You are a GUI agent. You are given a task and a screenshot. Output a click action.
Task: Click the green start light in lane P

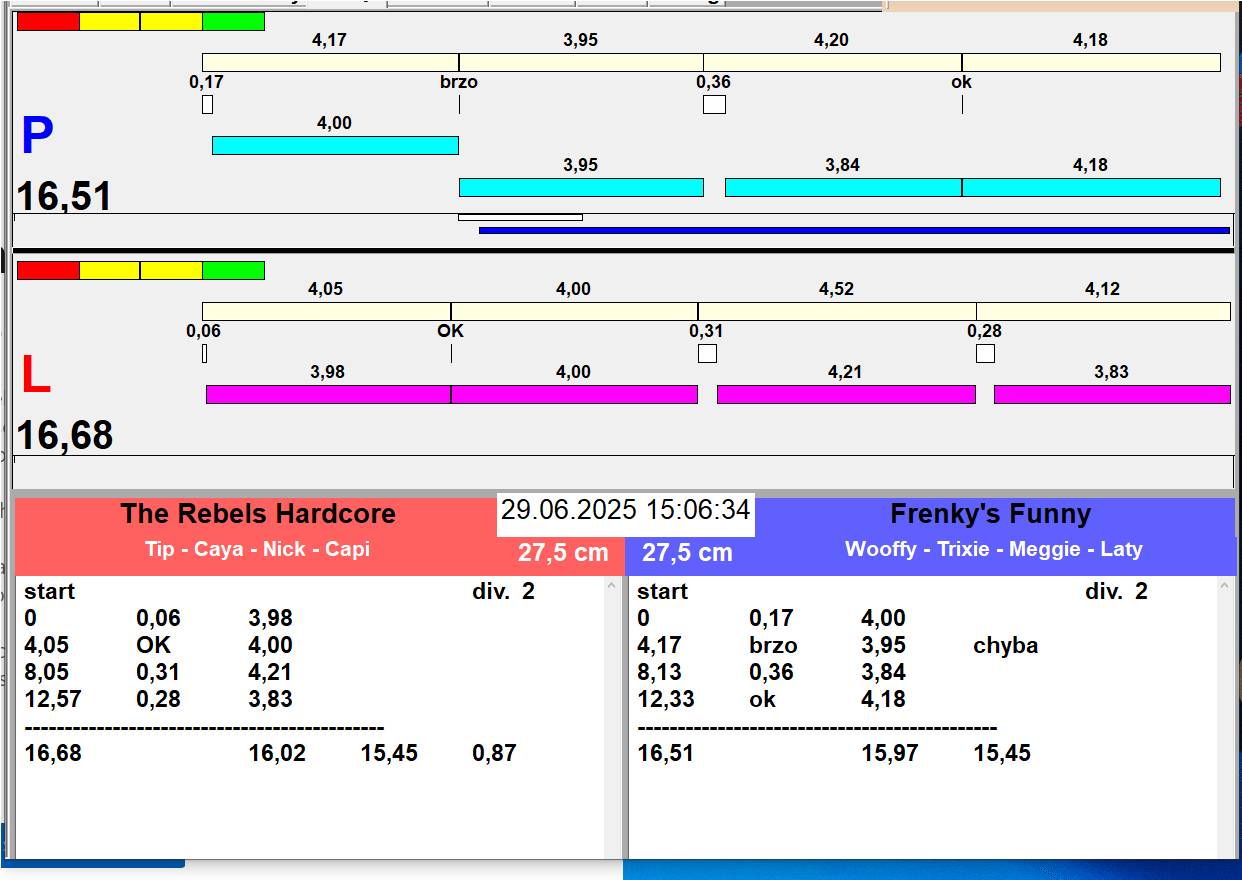click(x=233, y=22)
